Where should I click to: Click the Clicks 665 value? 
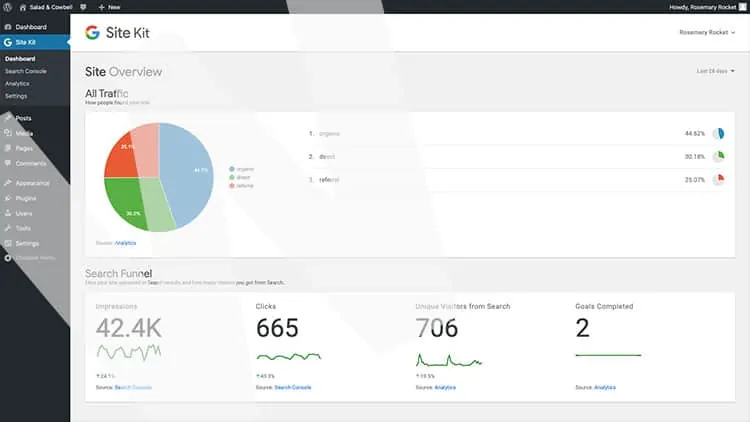tap(277, 328)
